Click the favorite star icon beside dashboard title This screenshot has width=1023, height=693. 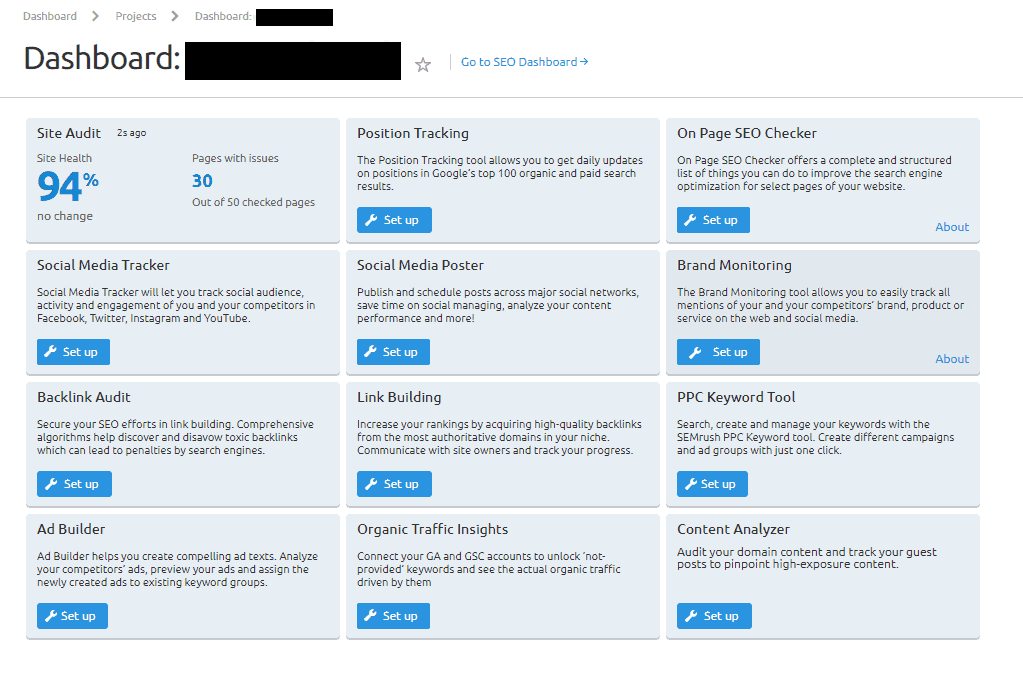coord(423,65)
